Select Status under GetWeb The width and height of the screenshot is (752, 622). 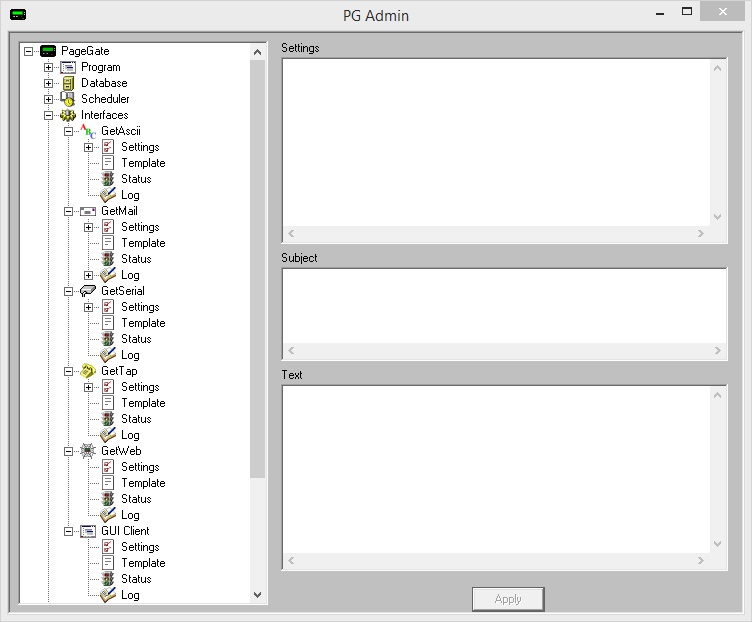136,499
